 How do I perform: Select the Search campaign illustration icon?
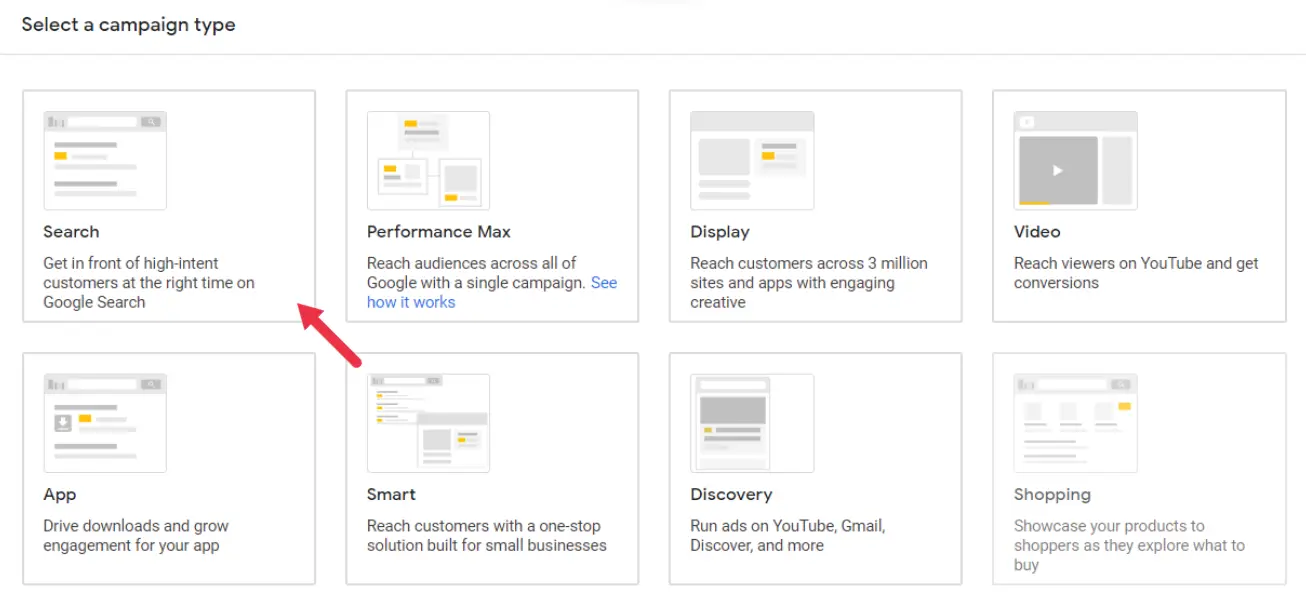pos(105,160)
